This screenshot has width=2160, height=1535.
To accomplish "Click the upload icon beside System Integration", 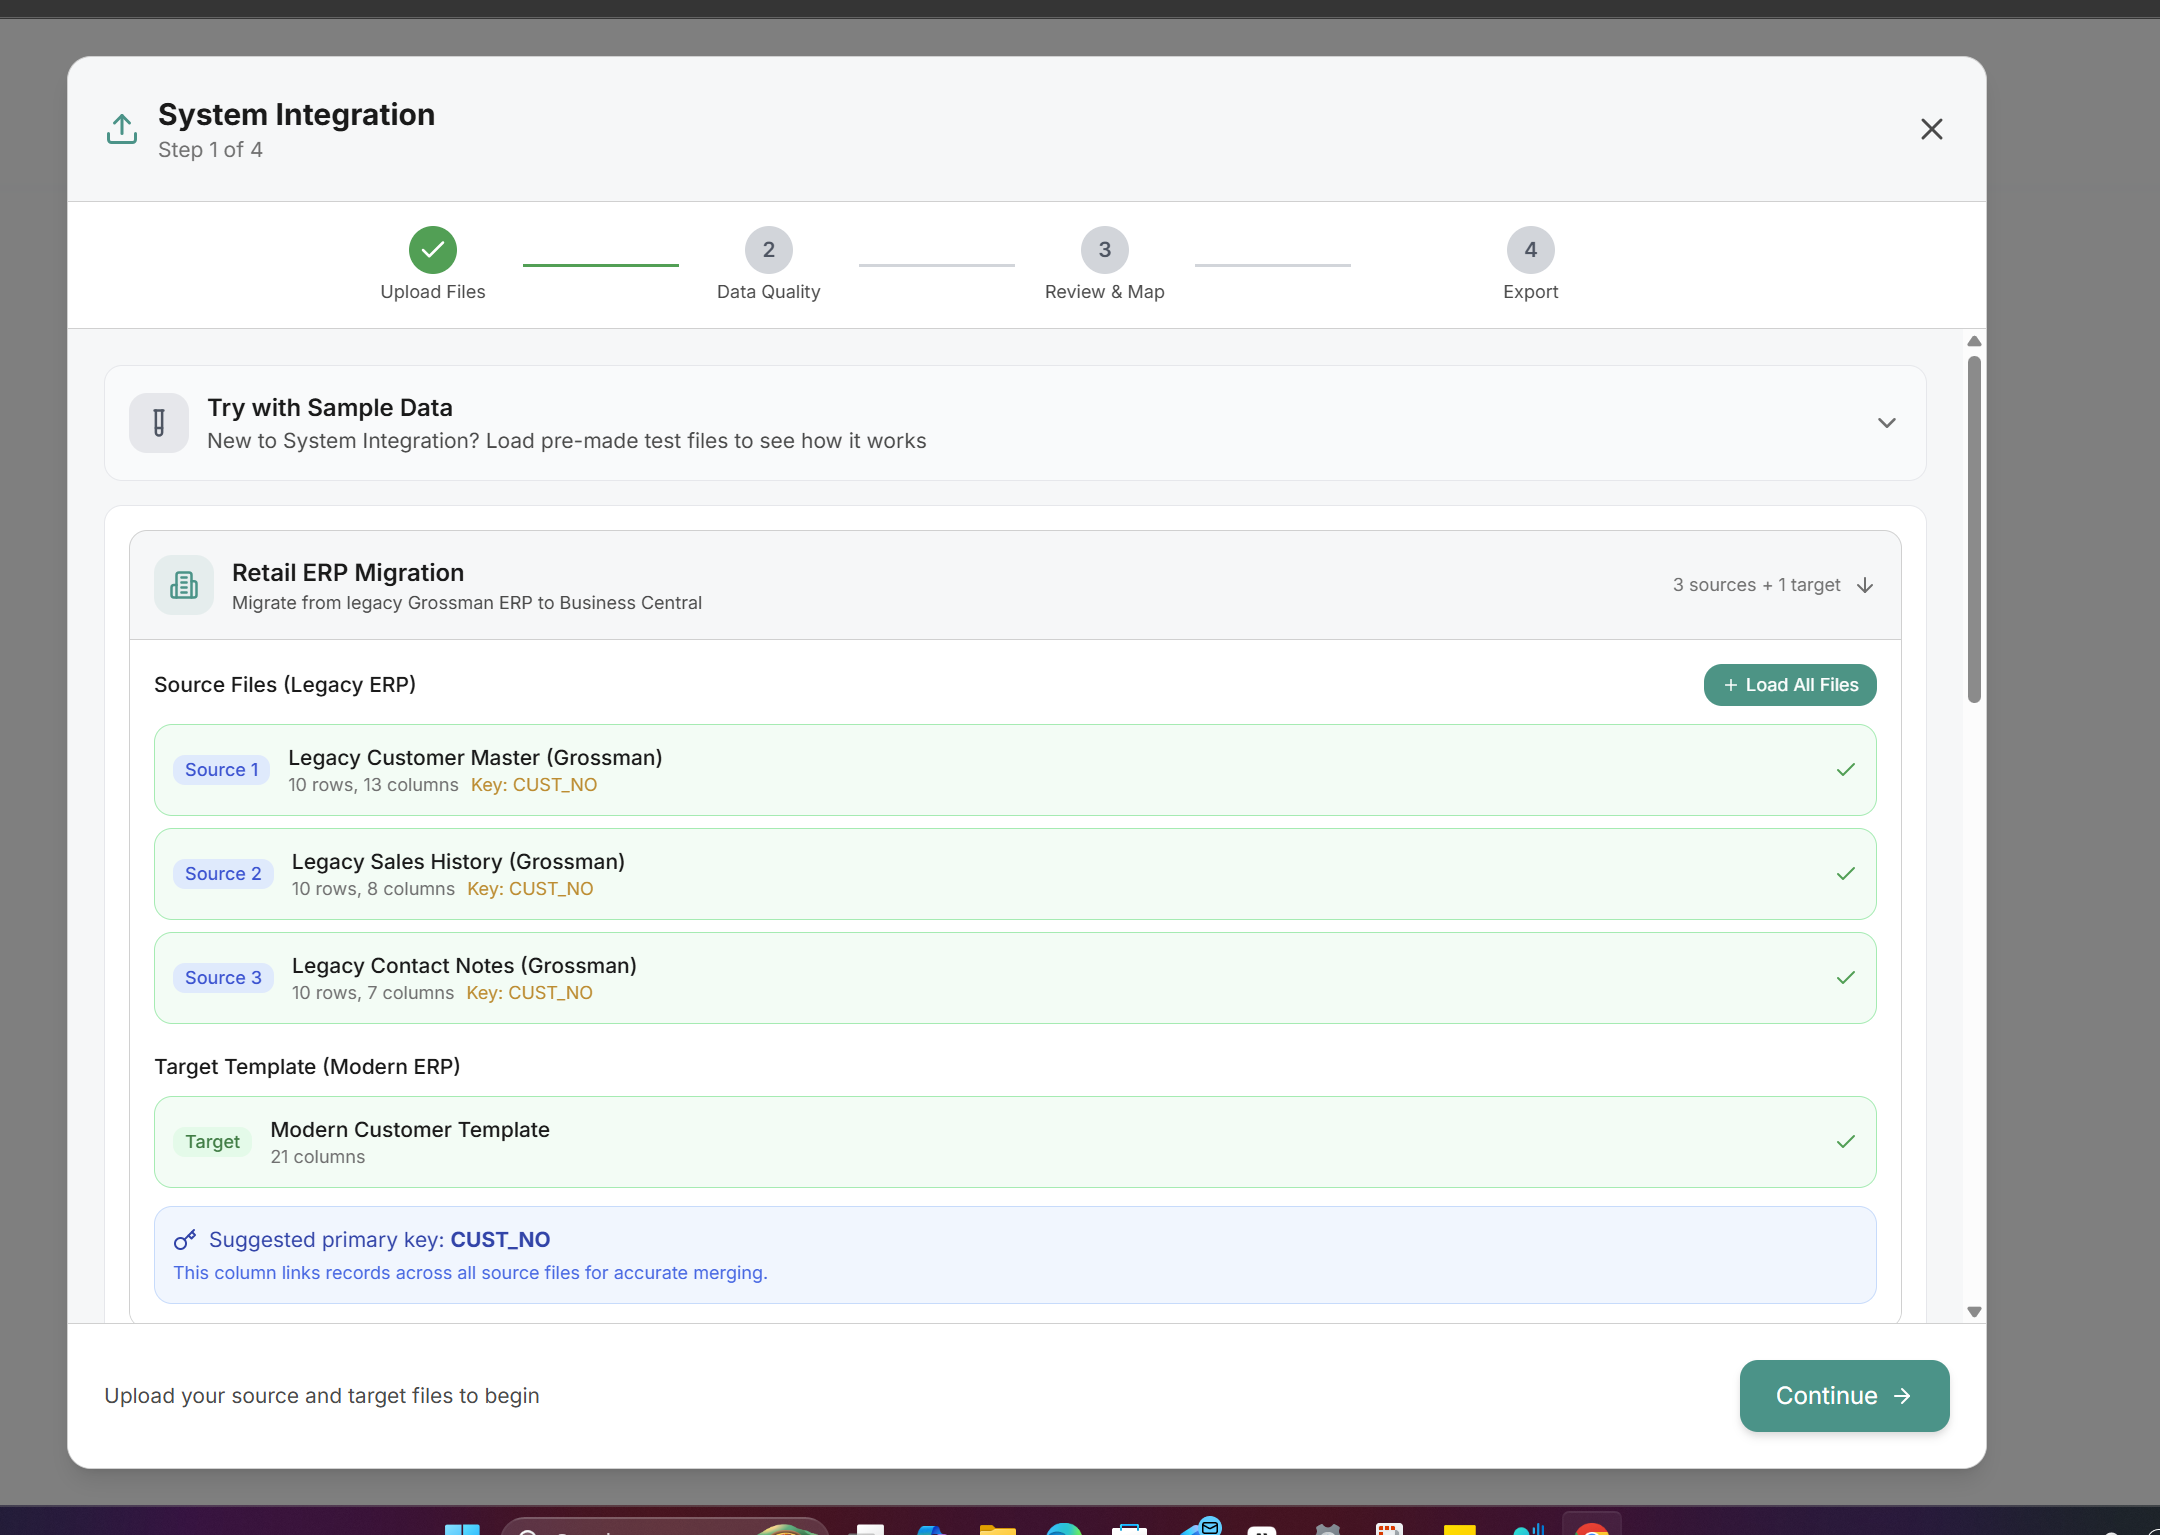I will coord(122,129).
